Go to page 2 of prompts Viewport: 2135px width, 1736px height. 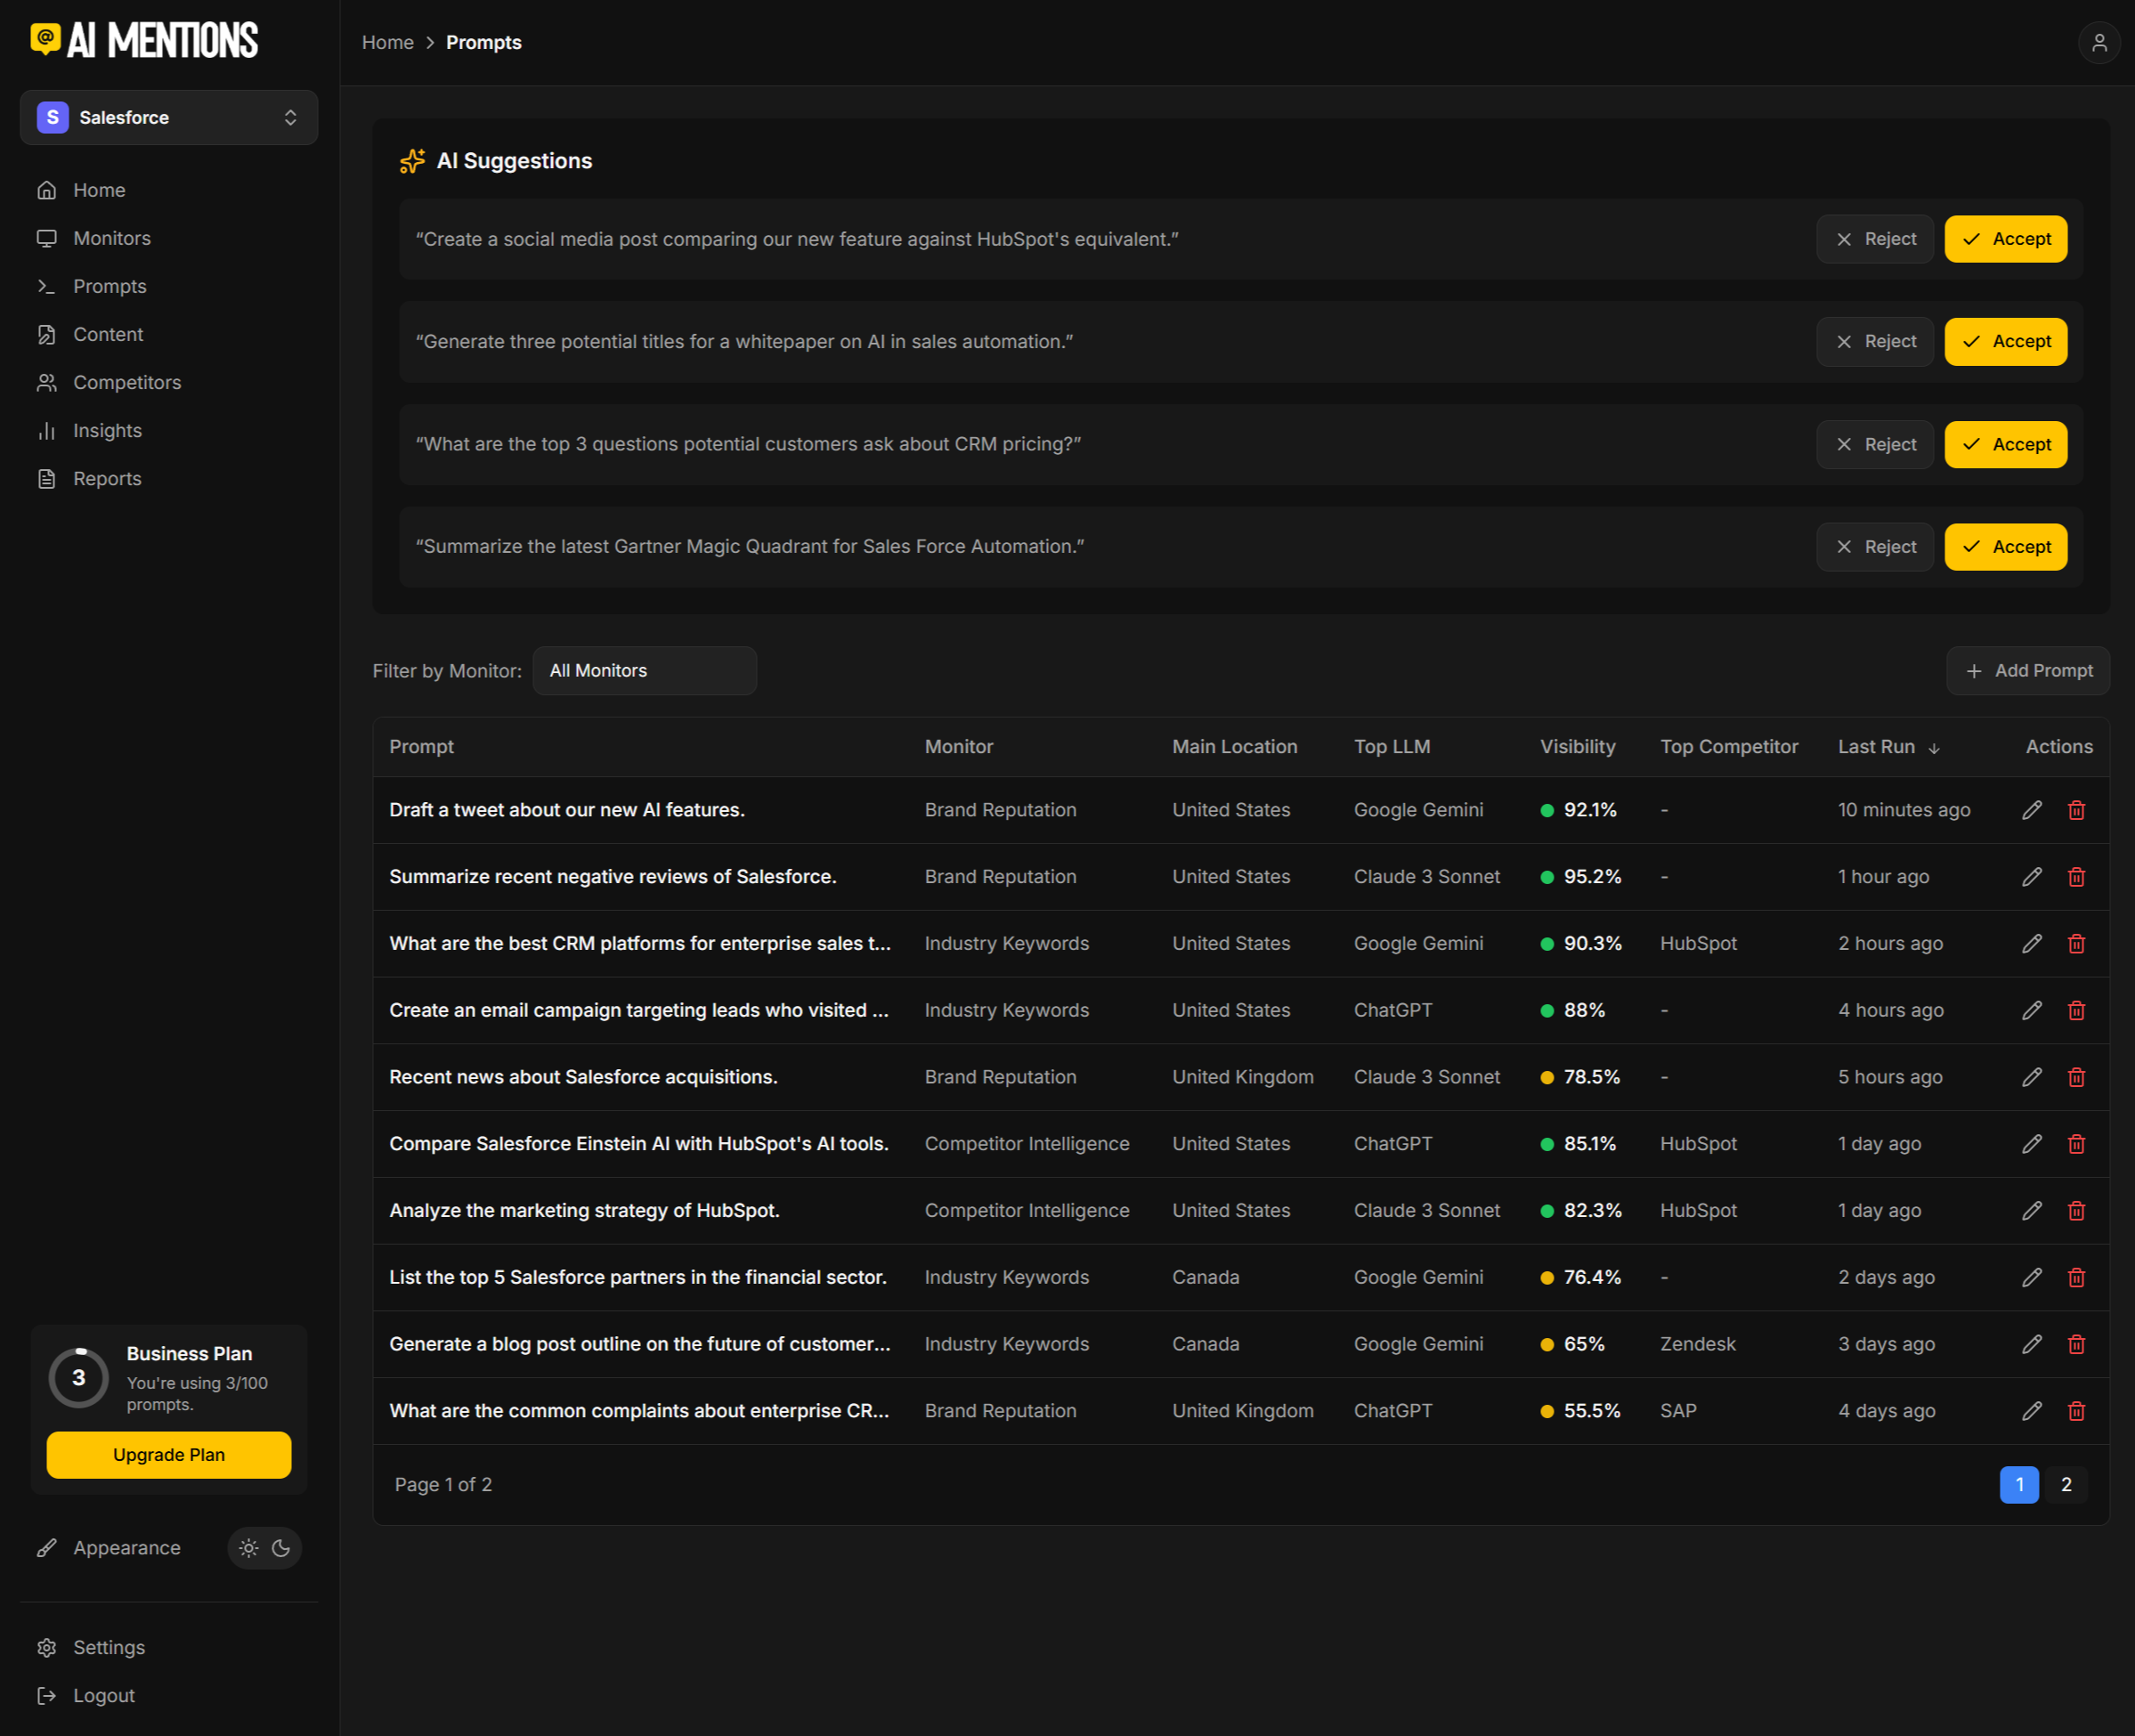coord(2066,1485)
